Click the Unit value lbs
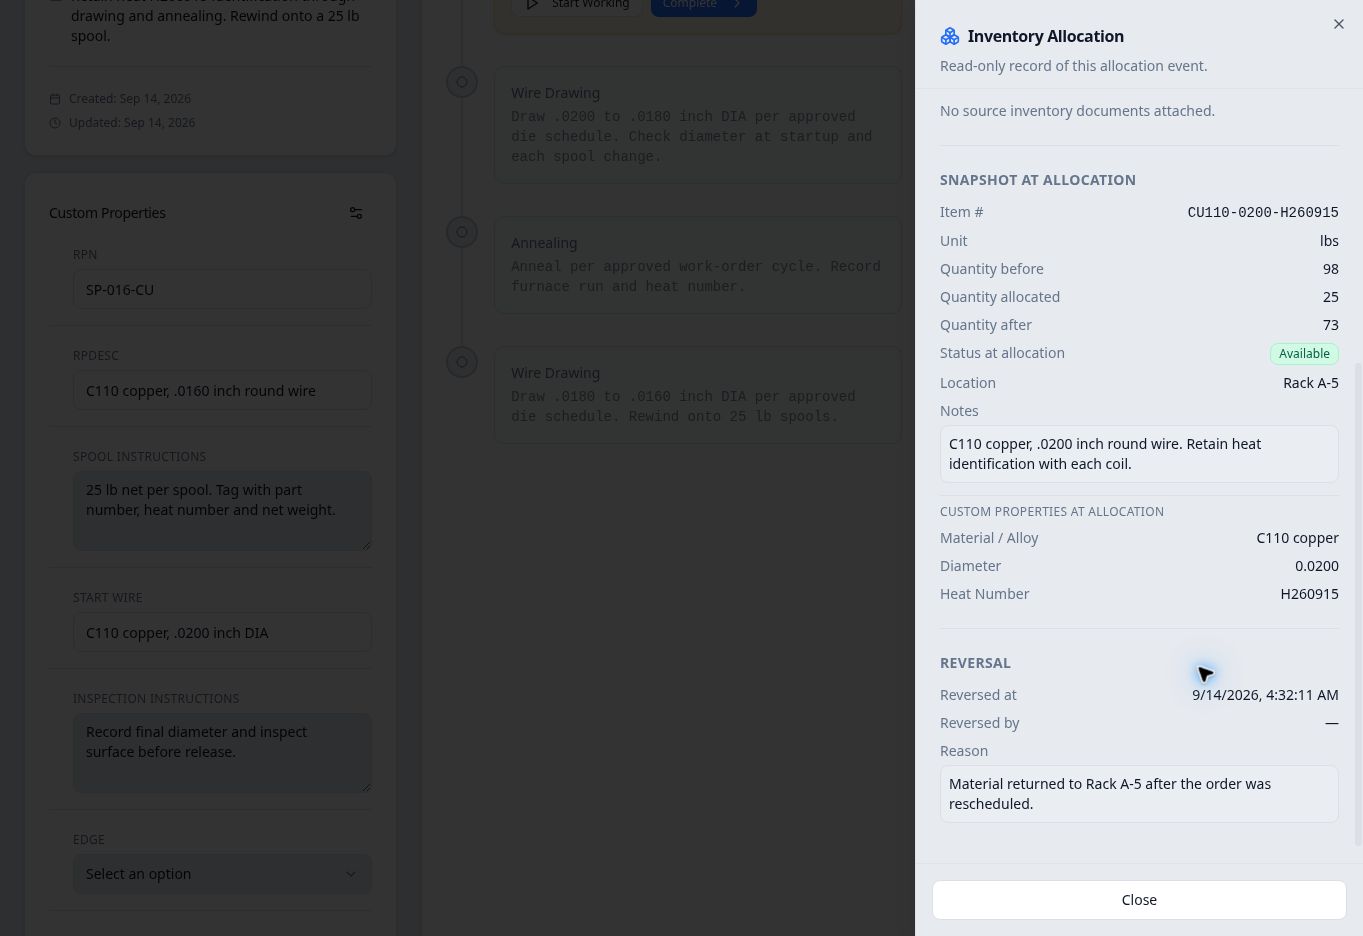The image size is (1363, 936). coord(1329,241)
